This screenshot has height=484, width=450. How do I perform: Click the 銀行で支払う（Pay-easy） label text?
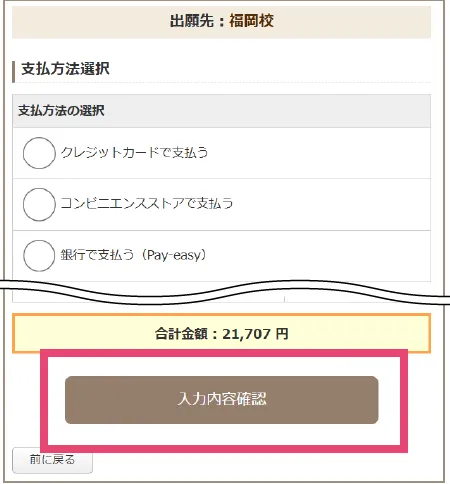(134, 255)
